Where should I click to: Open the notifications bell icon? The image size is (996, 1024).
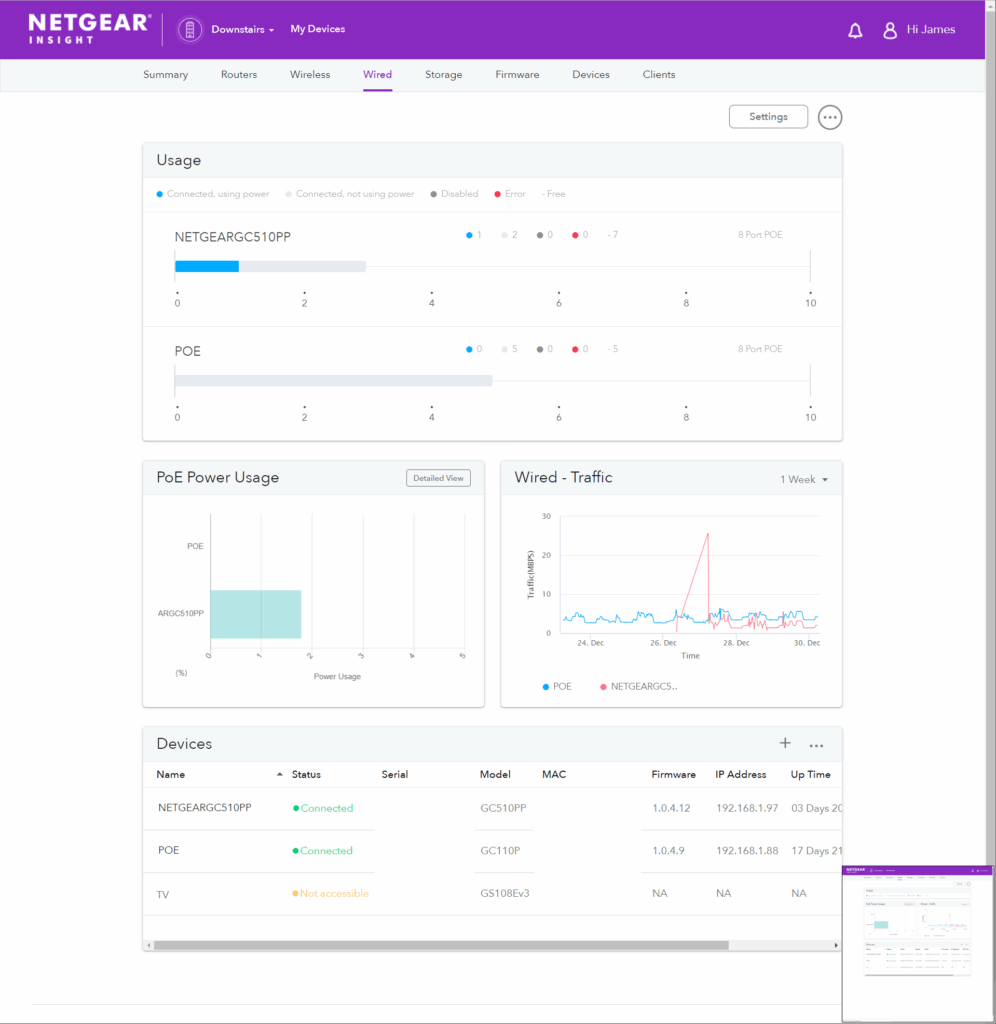(855, 30)
